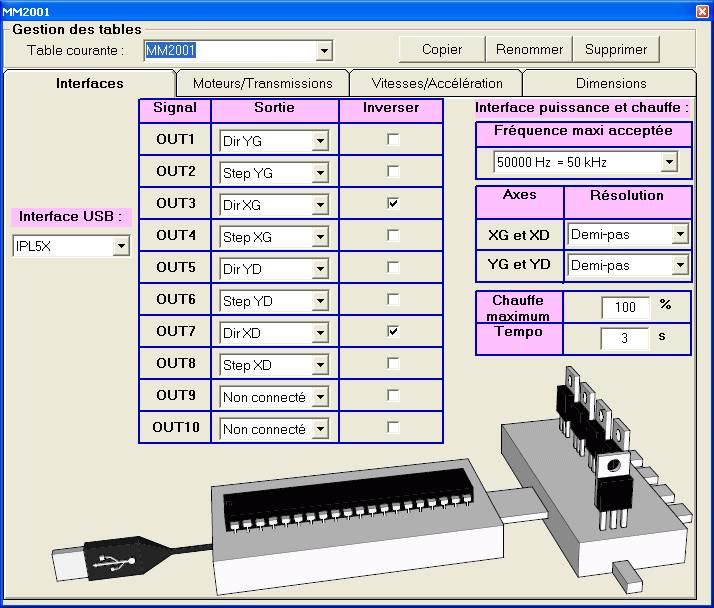Open the Vitesses/Accélération tab
This screenshot has width=714, height=608.
pyautogui.click(x=437, y=83)
